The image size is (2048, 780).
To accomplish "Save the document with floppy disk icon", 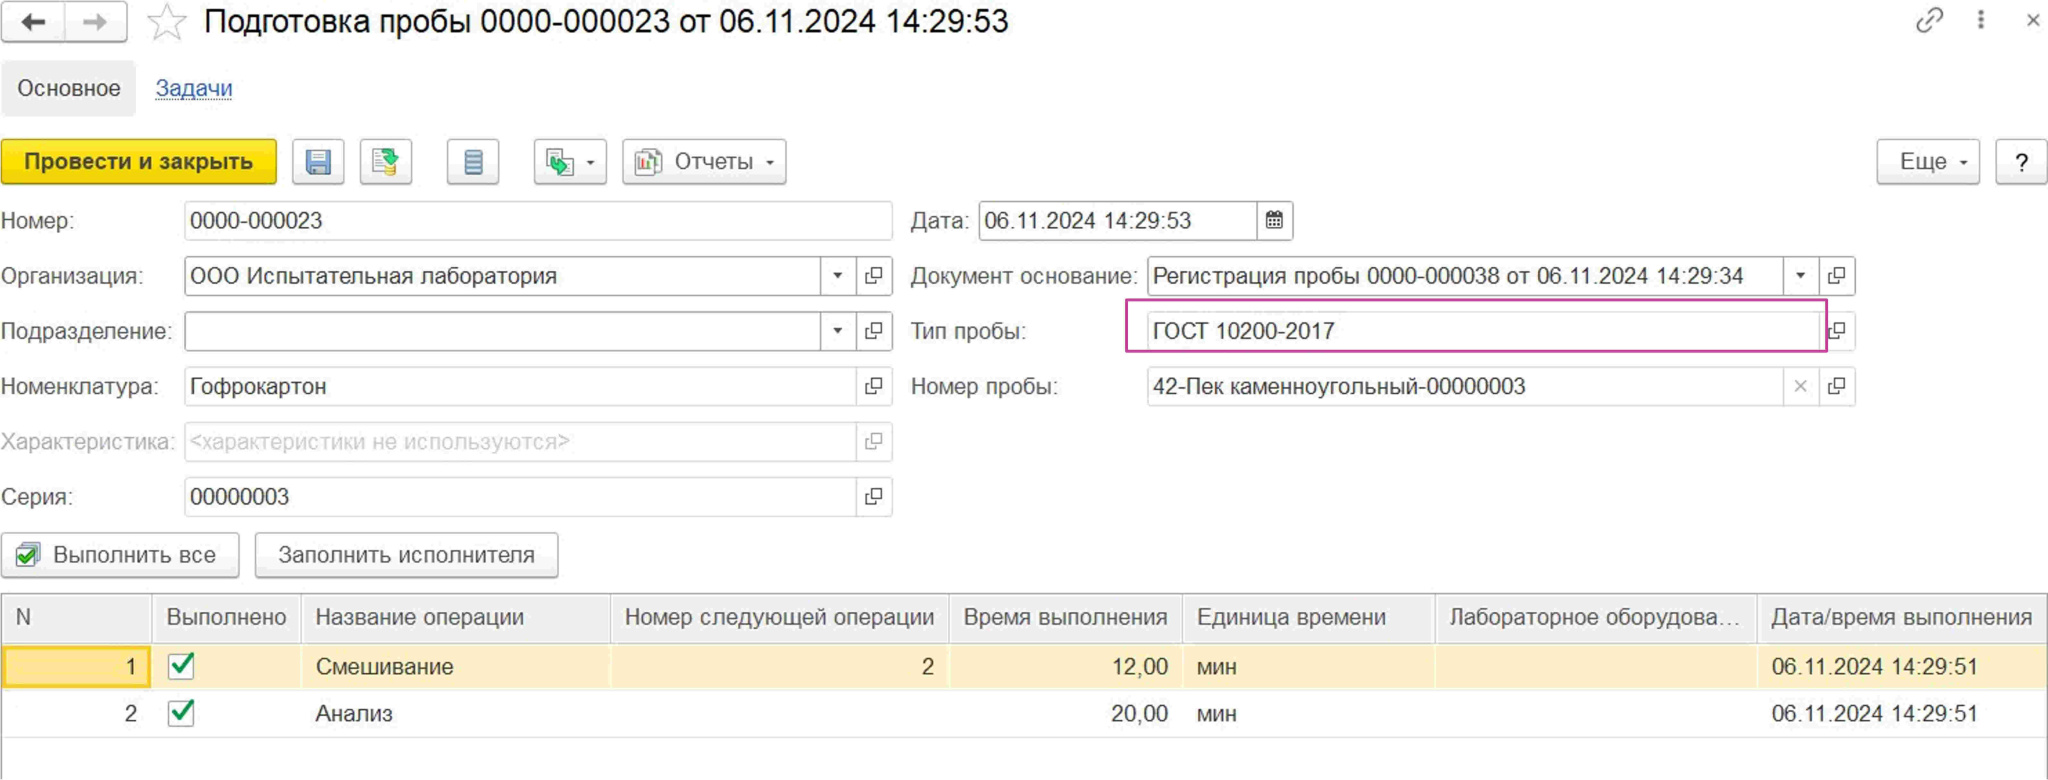I will (318, 162).
